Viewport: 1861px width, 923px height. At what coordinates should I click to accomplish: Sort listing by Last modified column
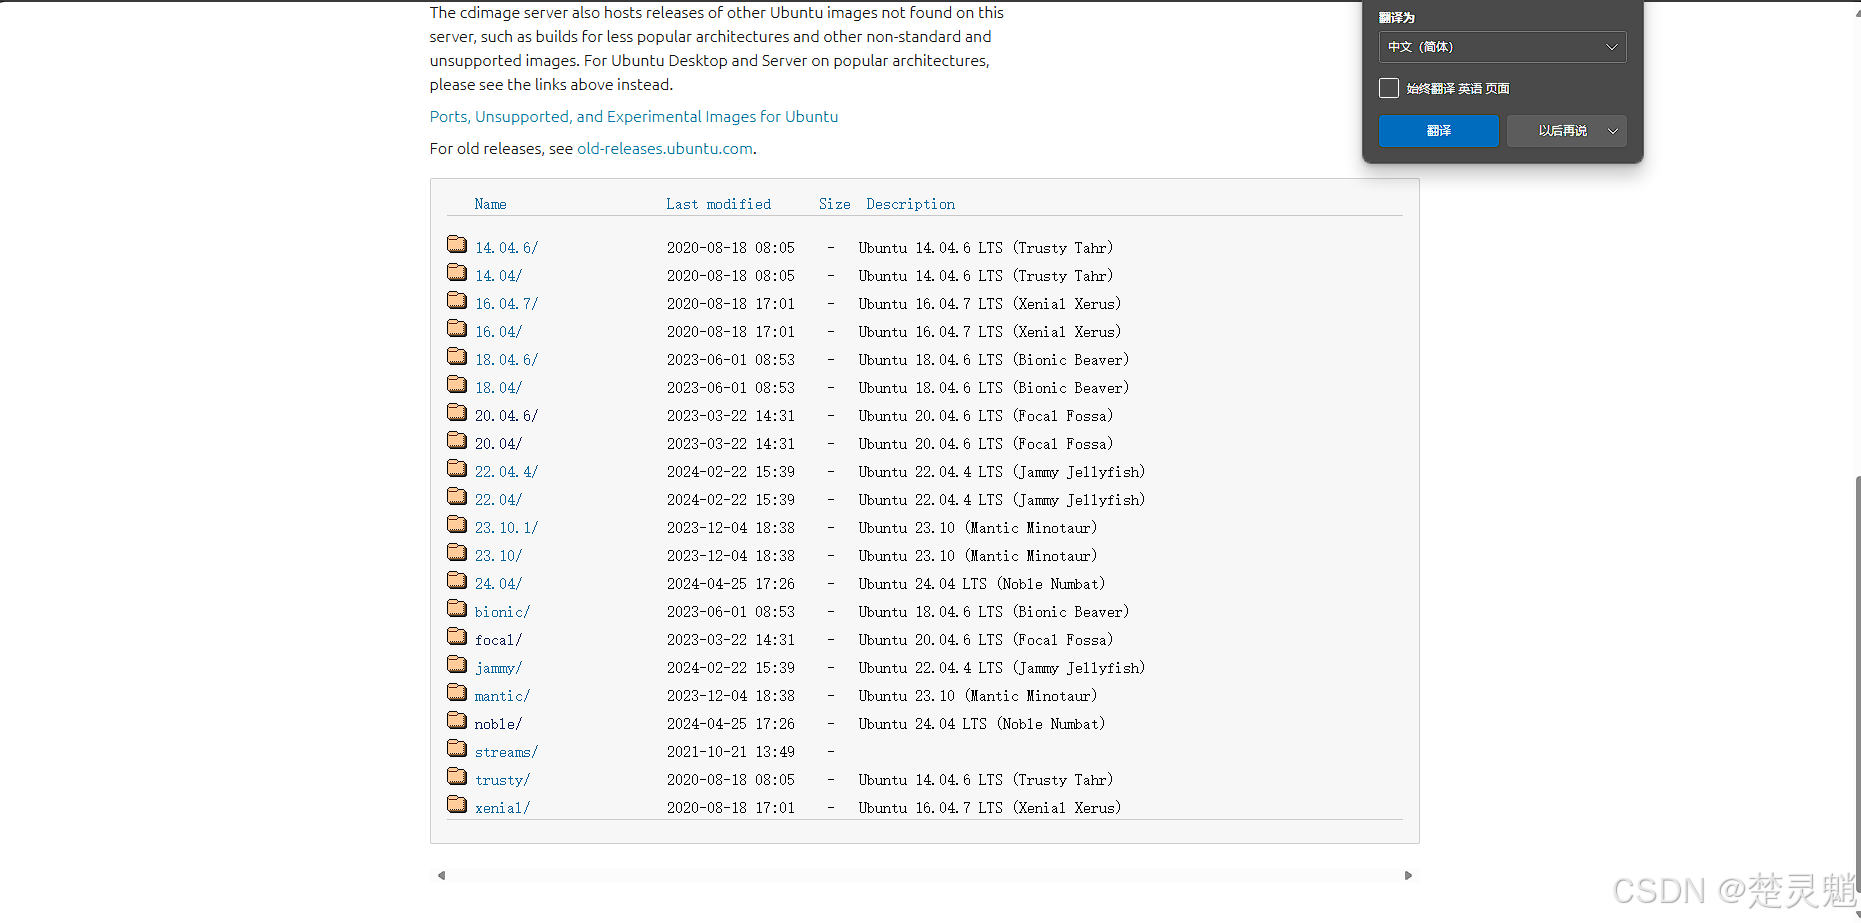(719, 204)
